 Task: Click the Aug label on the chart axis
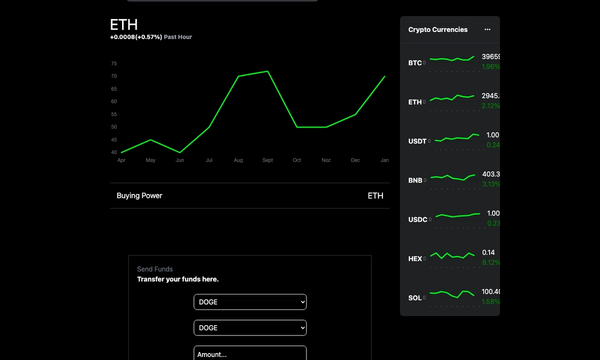(238, 160)
